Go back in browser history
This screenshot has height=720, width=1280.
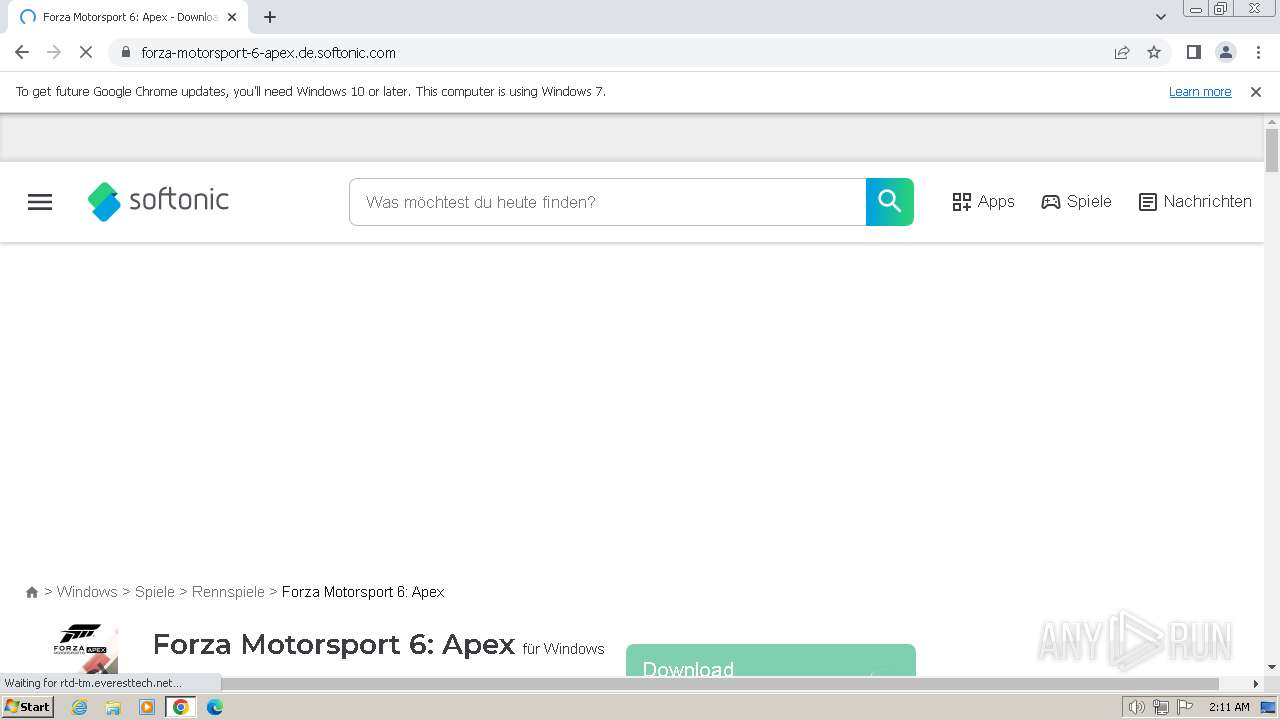coord(22,52)
